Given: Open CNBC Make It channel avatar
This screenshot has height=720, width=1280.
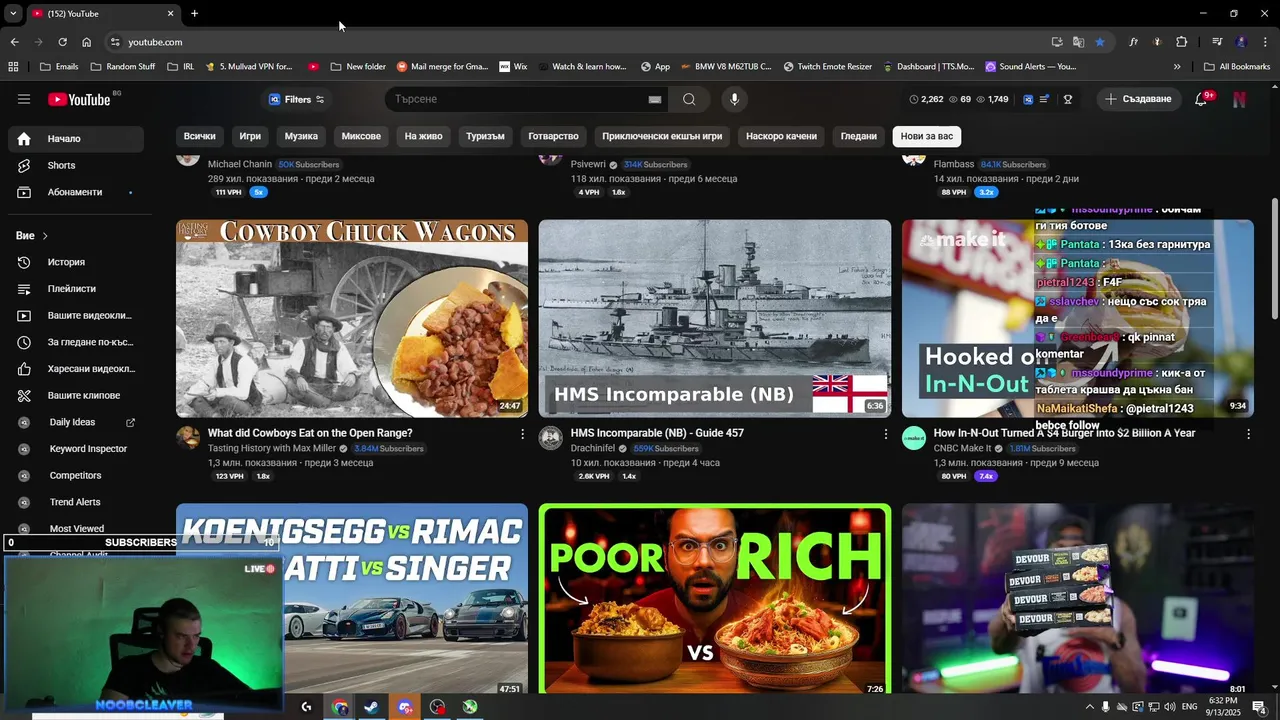Looking at the screenshot, I should (914, 438).
